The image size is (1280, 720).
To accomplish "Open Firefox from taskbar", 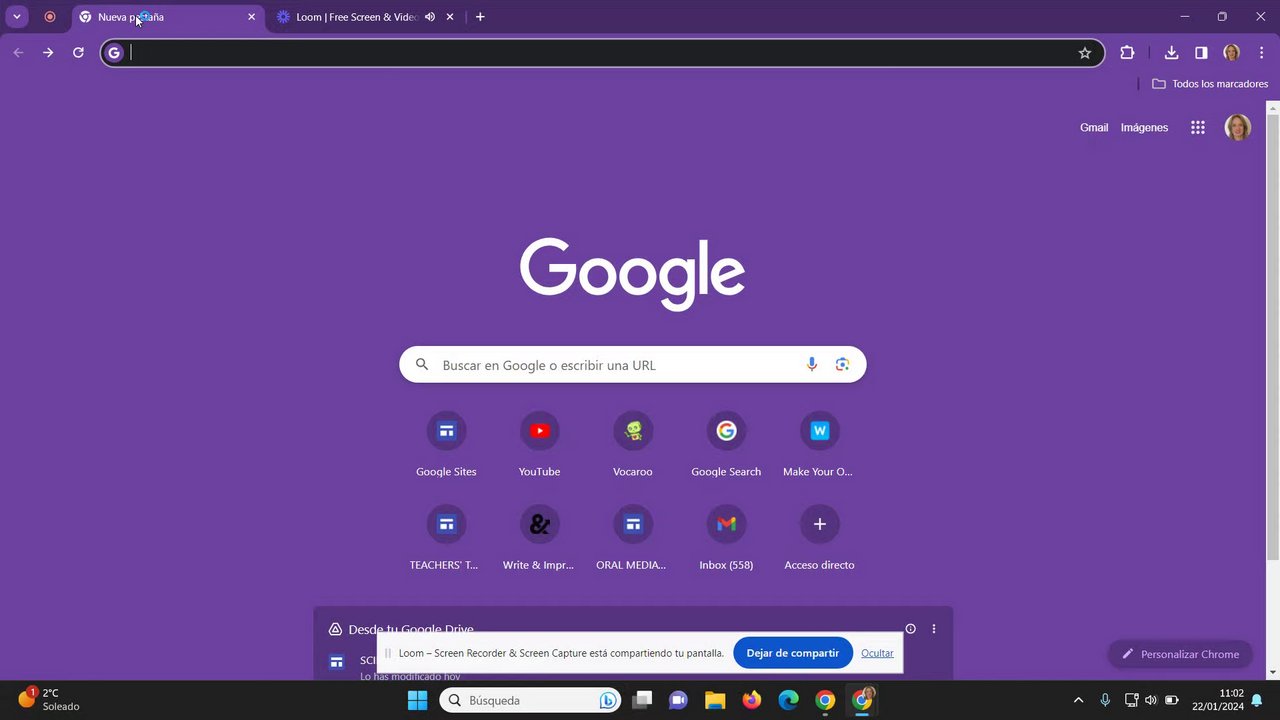I will coord(752,700).
